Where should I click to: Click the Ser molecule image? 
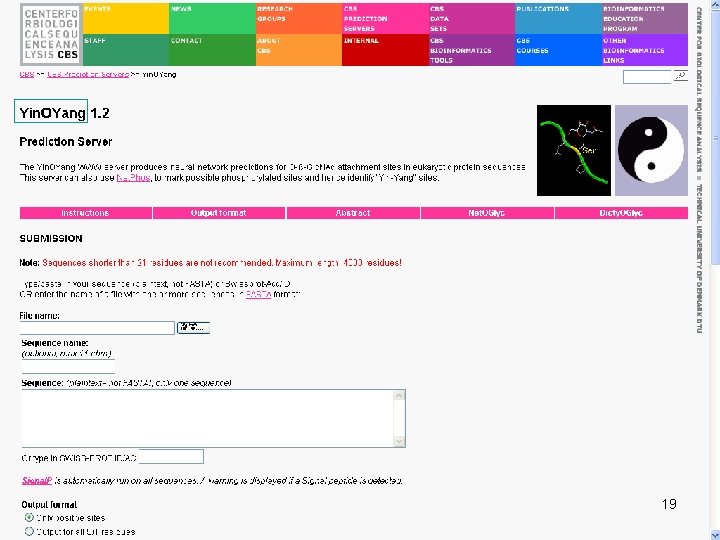(574, 151)
